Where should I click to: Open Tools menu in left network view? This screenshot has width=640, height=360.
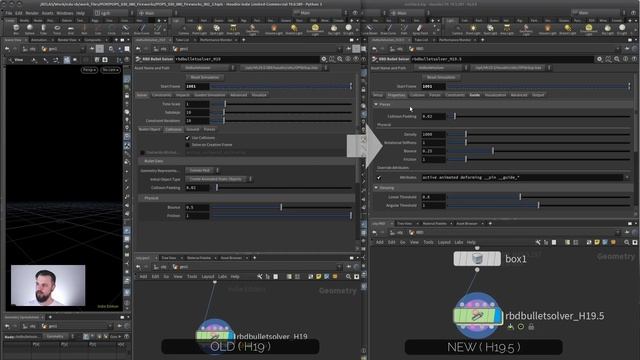coord(192,277)
